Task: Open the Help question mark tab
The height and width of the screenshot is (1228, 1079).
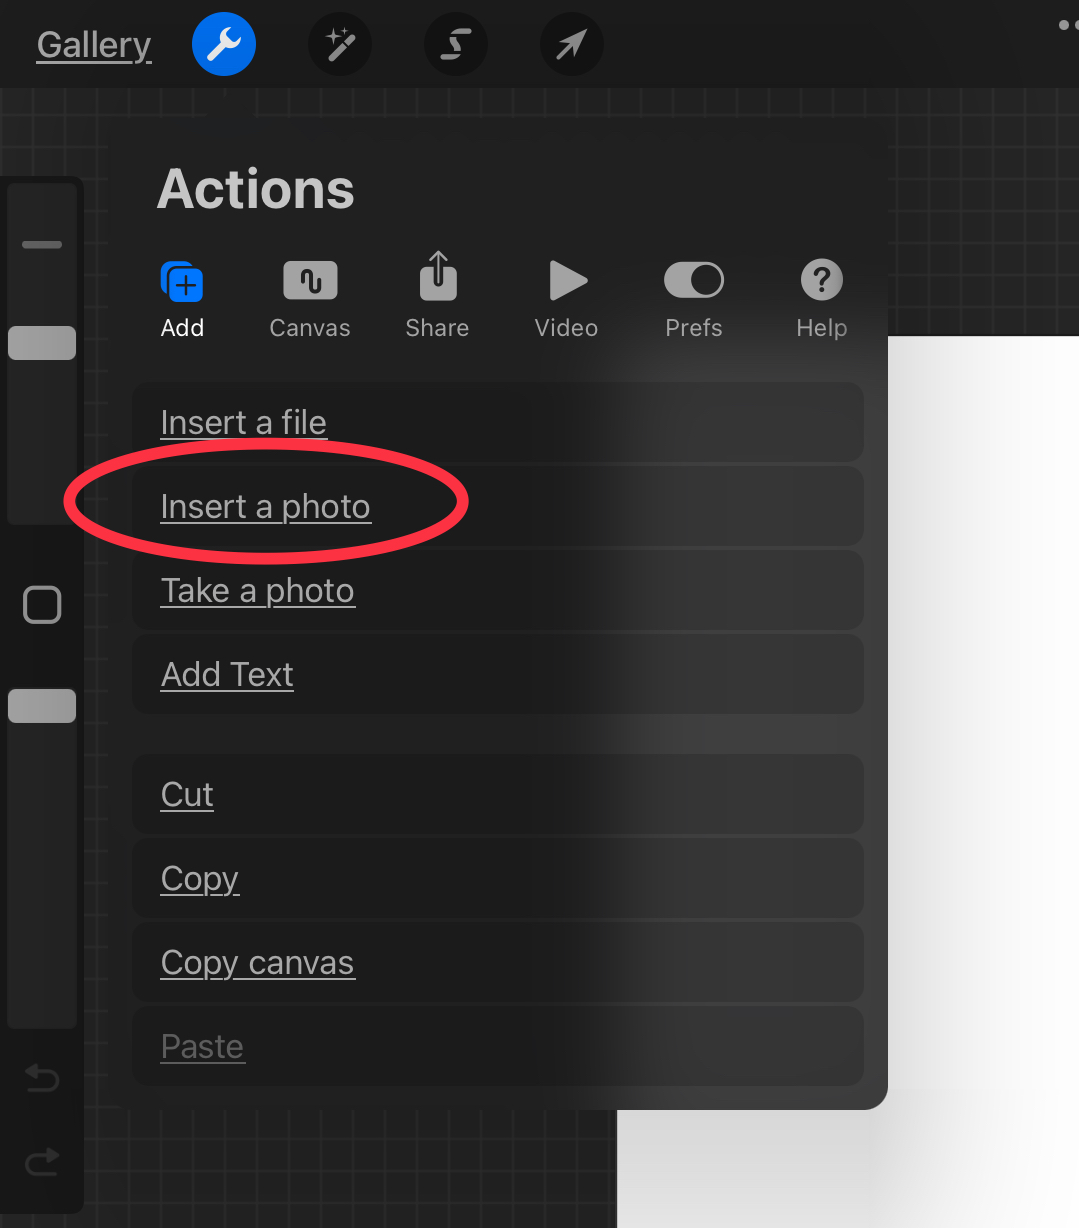Action: pyautogui.click(x=821, y=297)
